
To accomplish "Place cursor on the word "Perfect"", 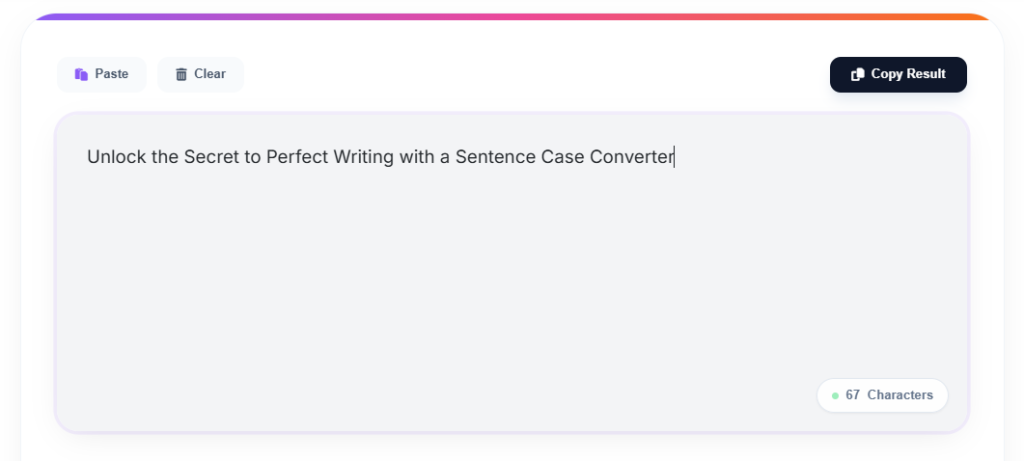I will 297,157.
